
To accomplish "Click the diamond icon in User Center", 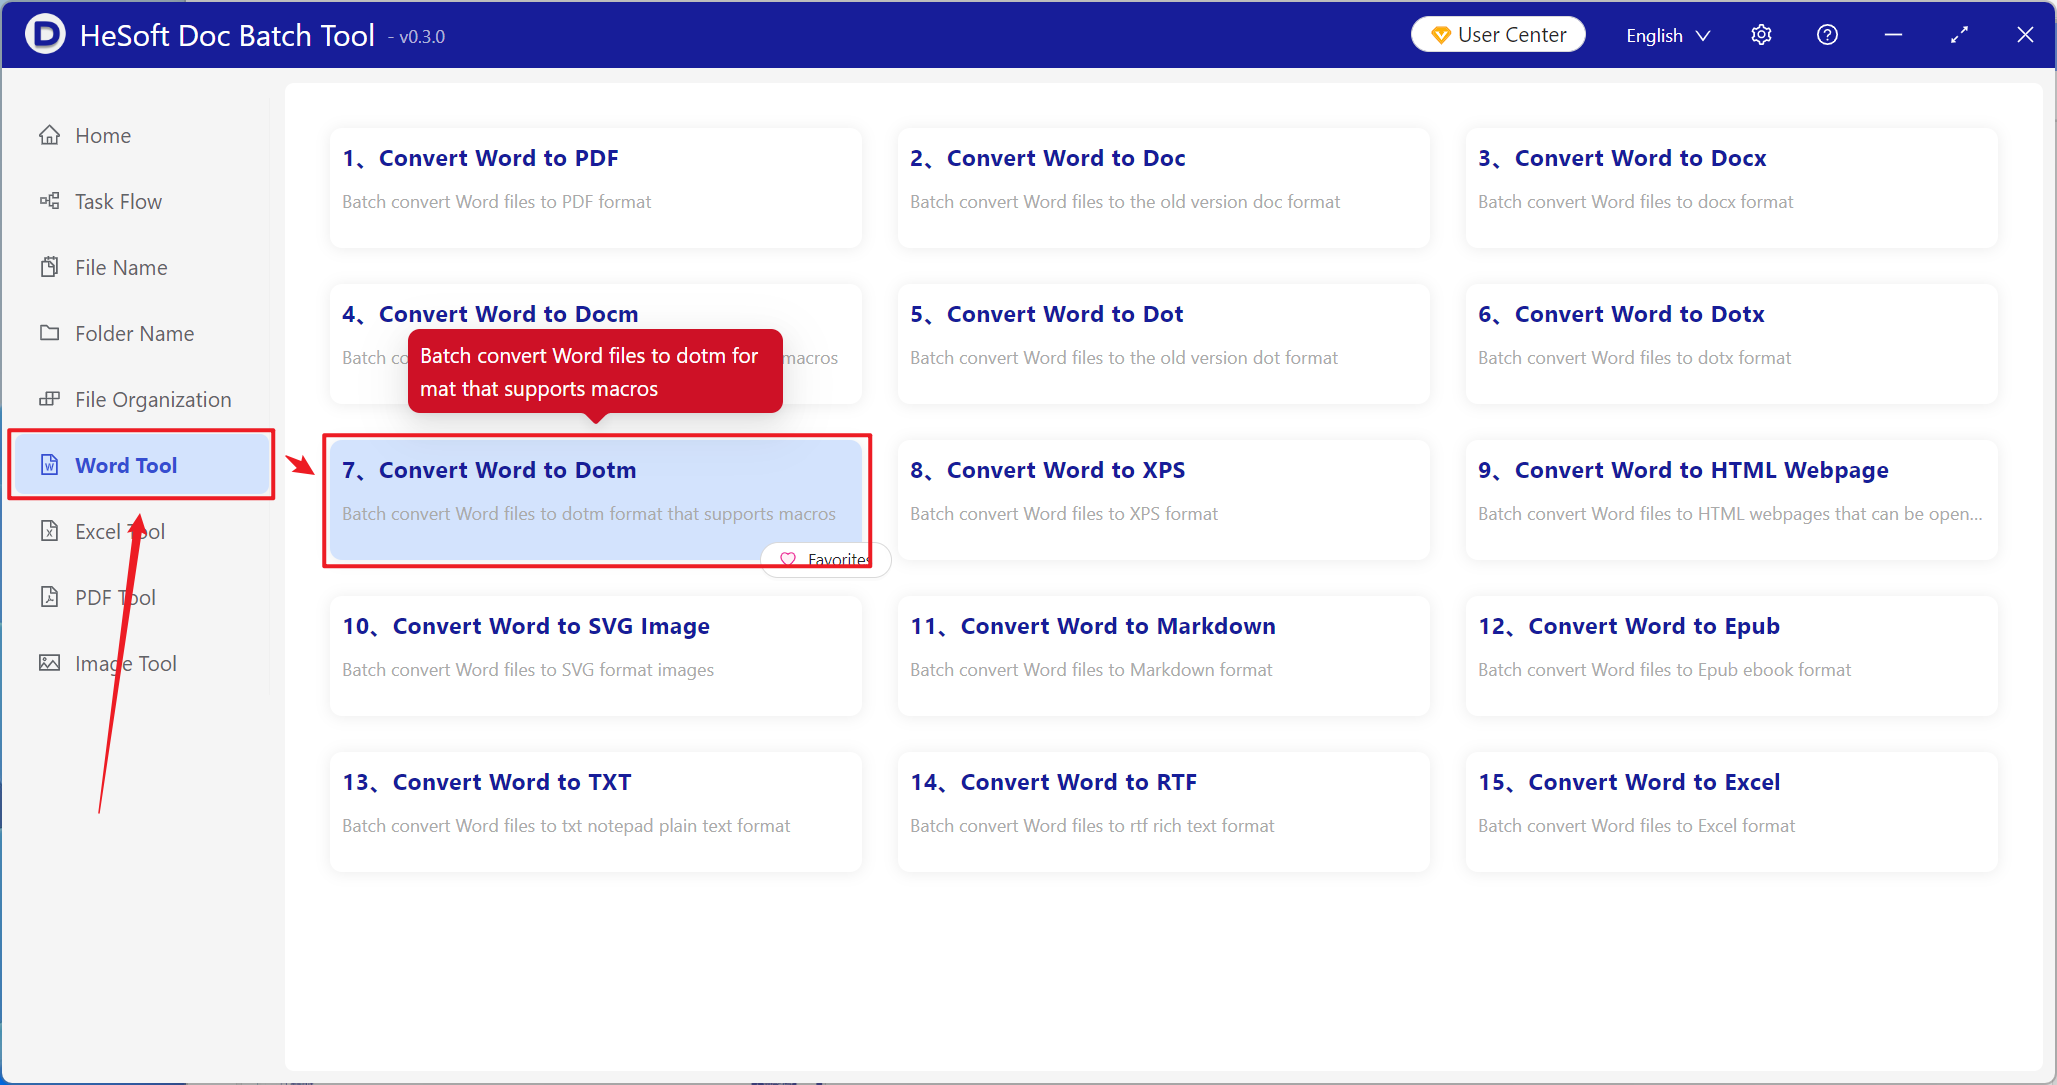I will click(x=1440, y=35).
